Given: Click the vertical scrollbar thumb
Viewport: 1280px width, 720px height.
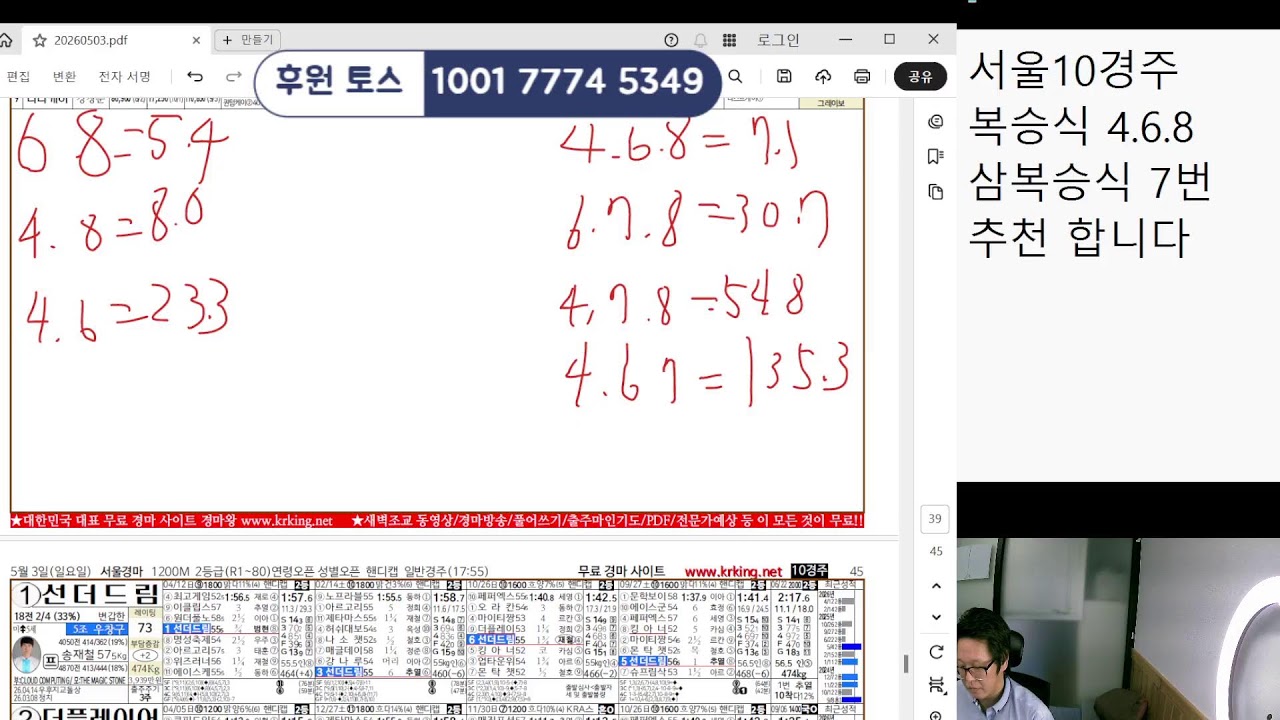Looking at the screenshot, I should [906, 664].
